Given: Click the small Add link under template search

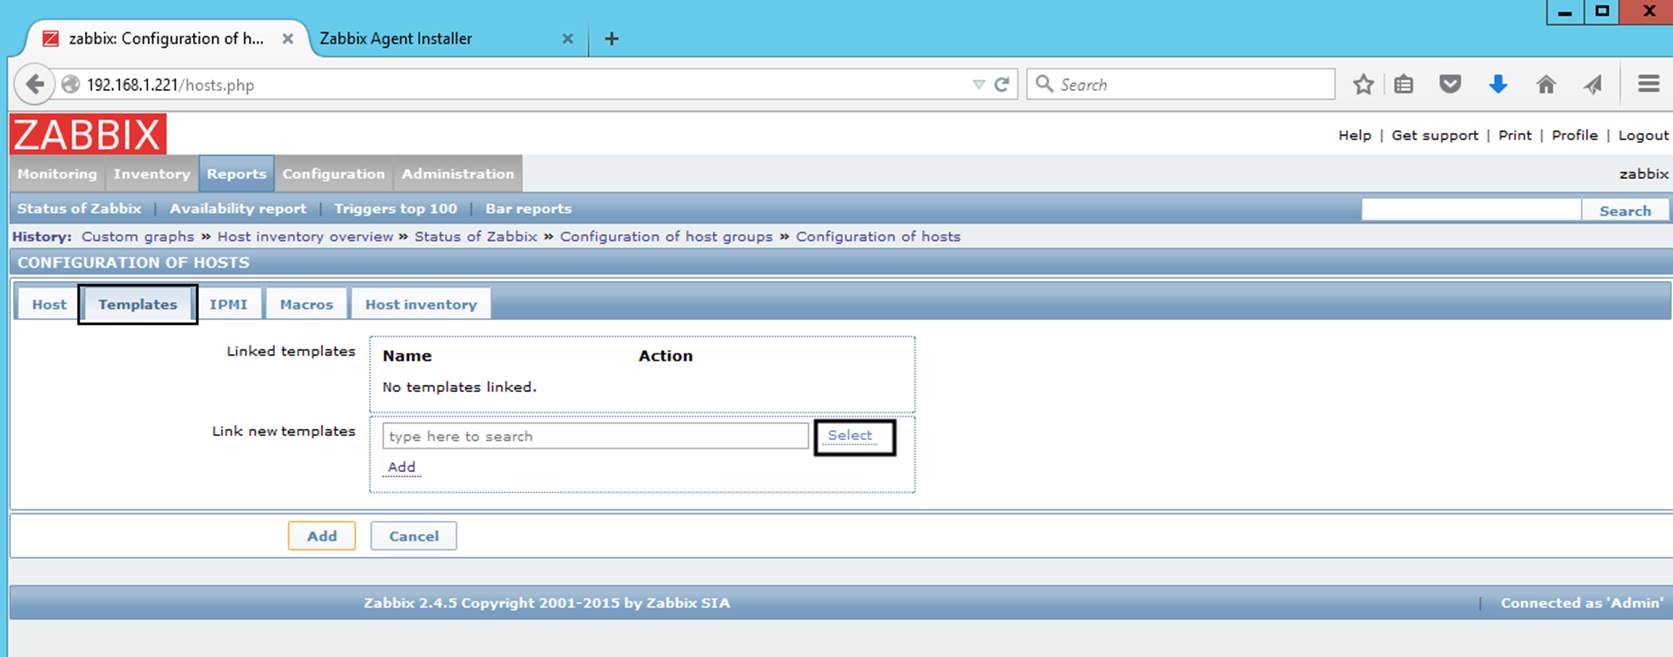Looking at the screenshot, I should [x=401, y=467].
